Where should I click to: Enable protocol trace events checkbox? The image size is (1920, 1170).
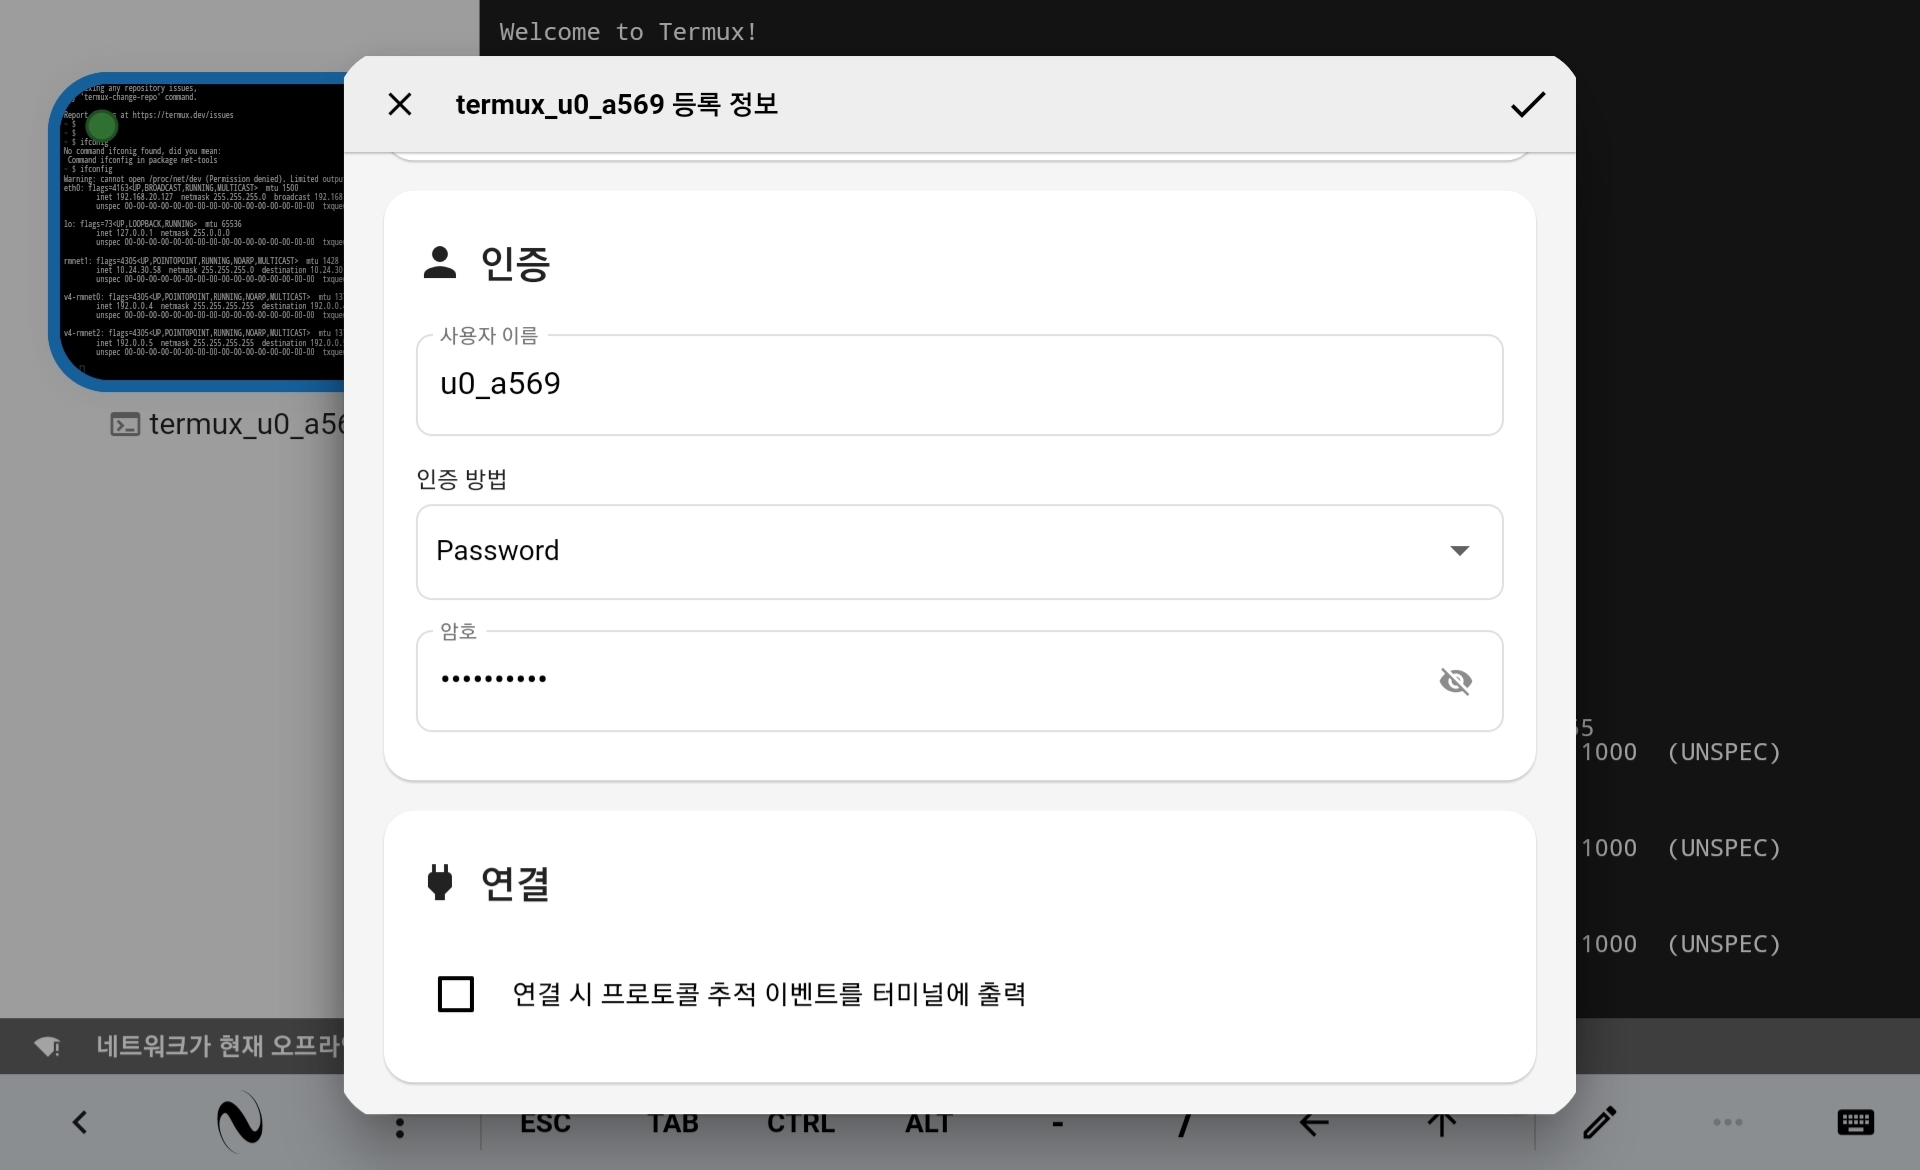[456, 994]
